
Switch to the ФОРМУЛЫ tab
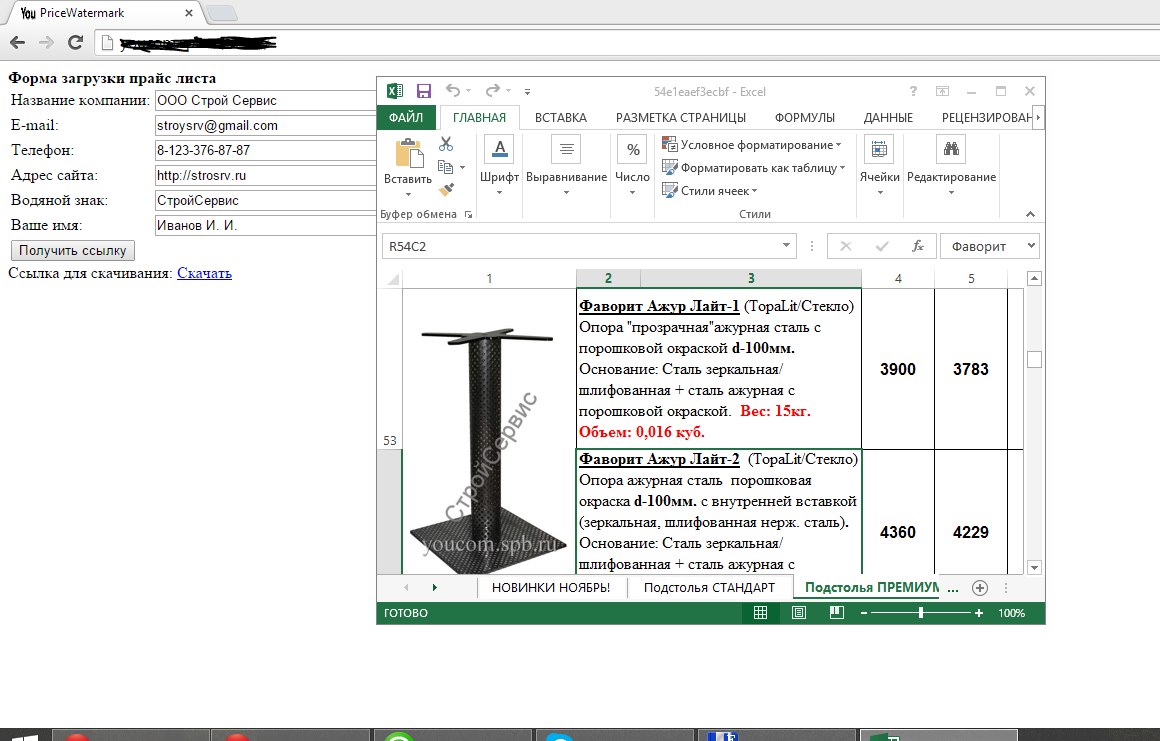pos(805,118)
